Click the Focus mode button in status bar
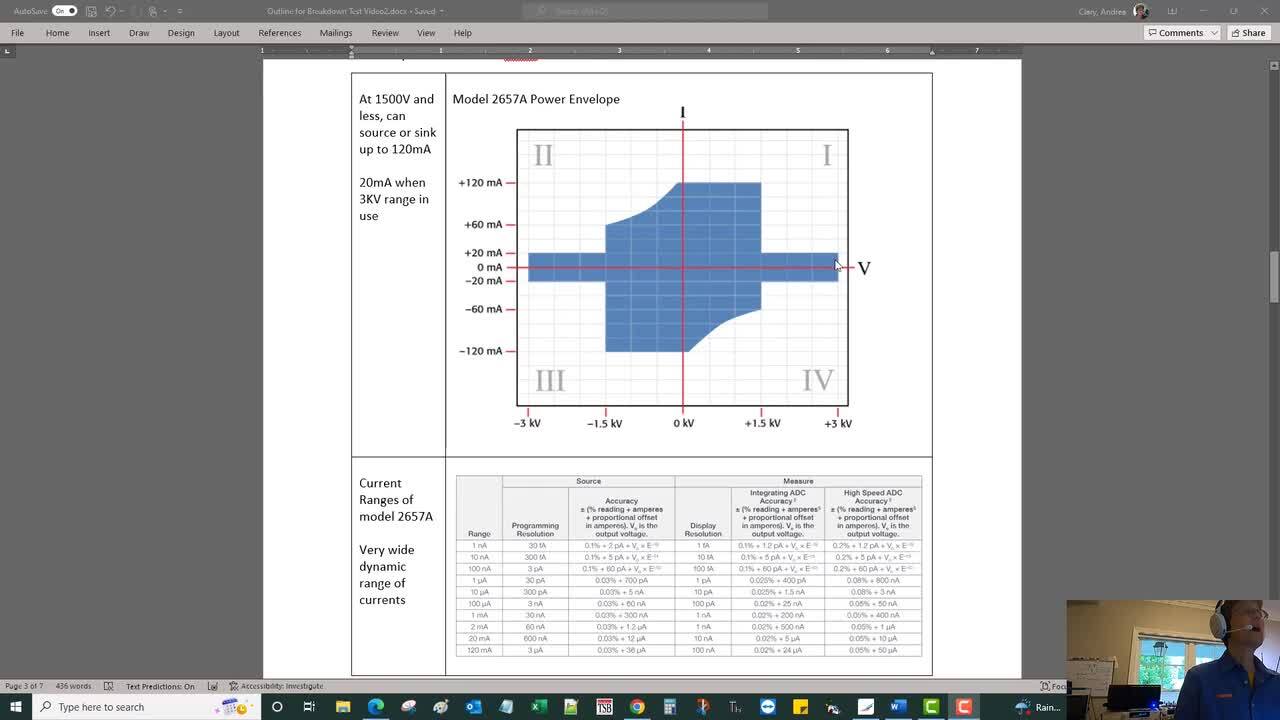The width and height of the screenshot is (1280, 720). (x=1053, y=686)
